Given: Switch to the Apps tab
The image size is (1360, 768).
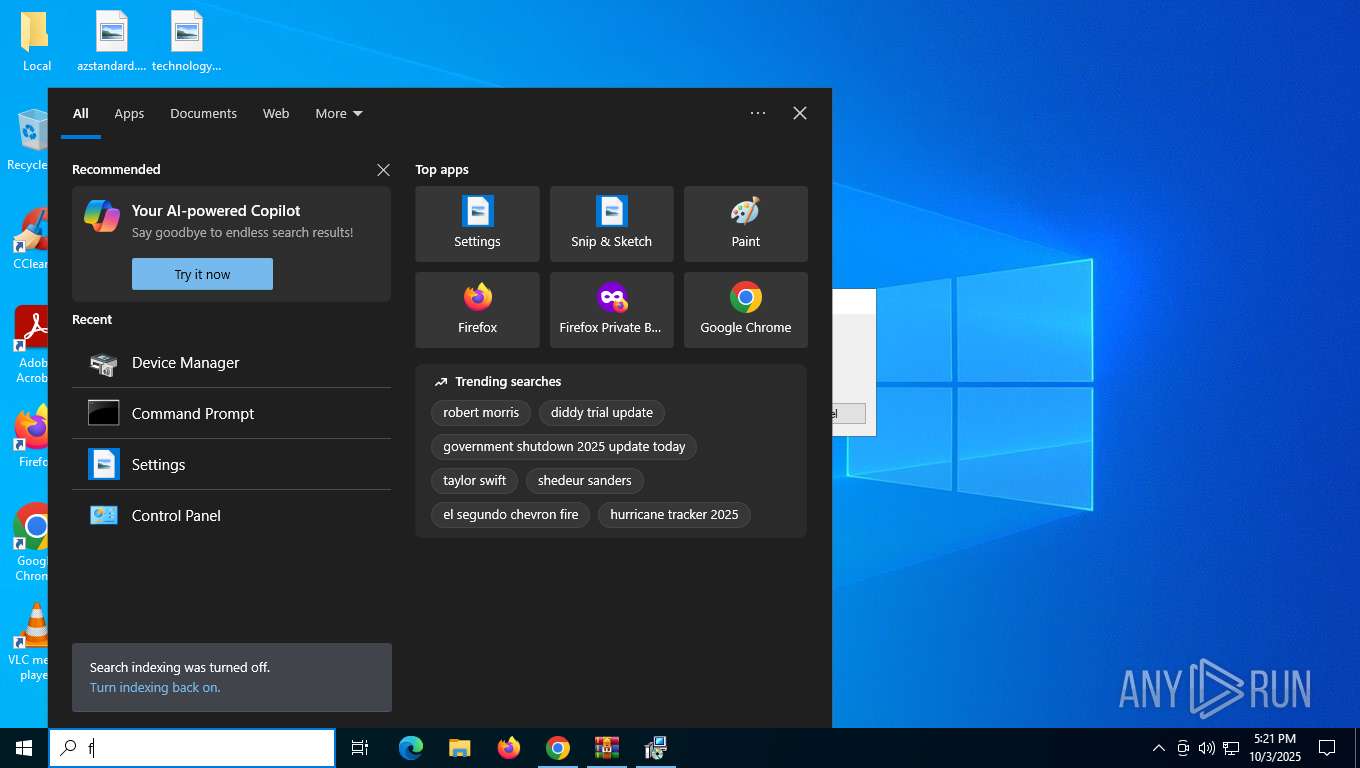Looking at the screenshot, I should (129, 114).
